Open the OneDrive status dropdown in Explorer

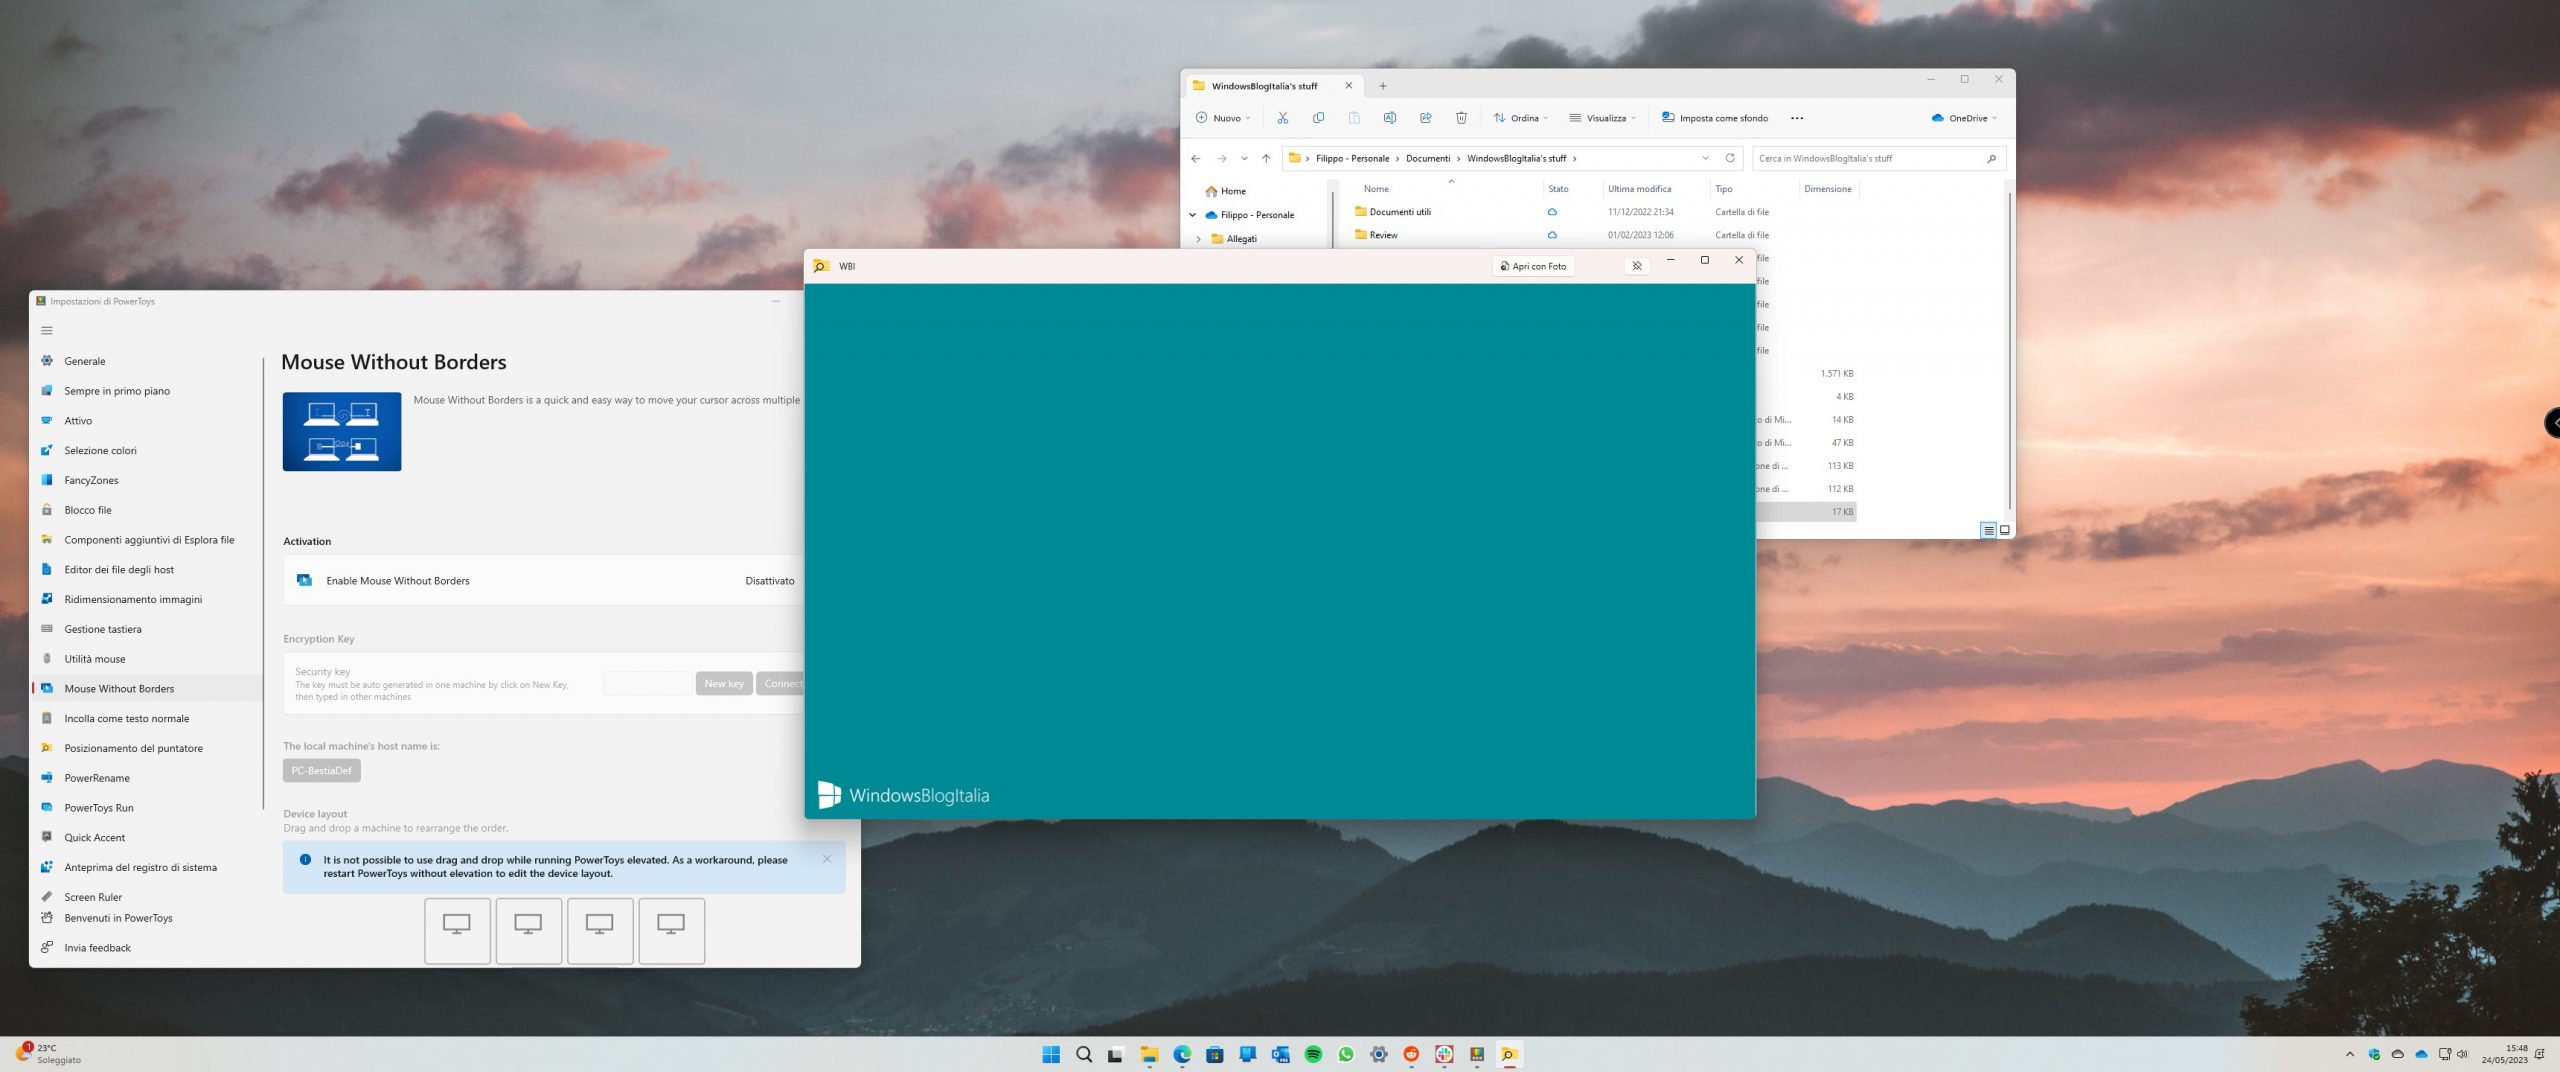1964,118
